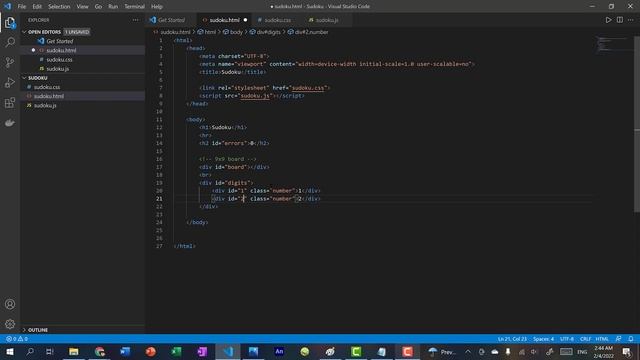Open the Terminal menu

[134, 7]
